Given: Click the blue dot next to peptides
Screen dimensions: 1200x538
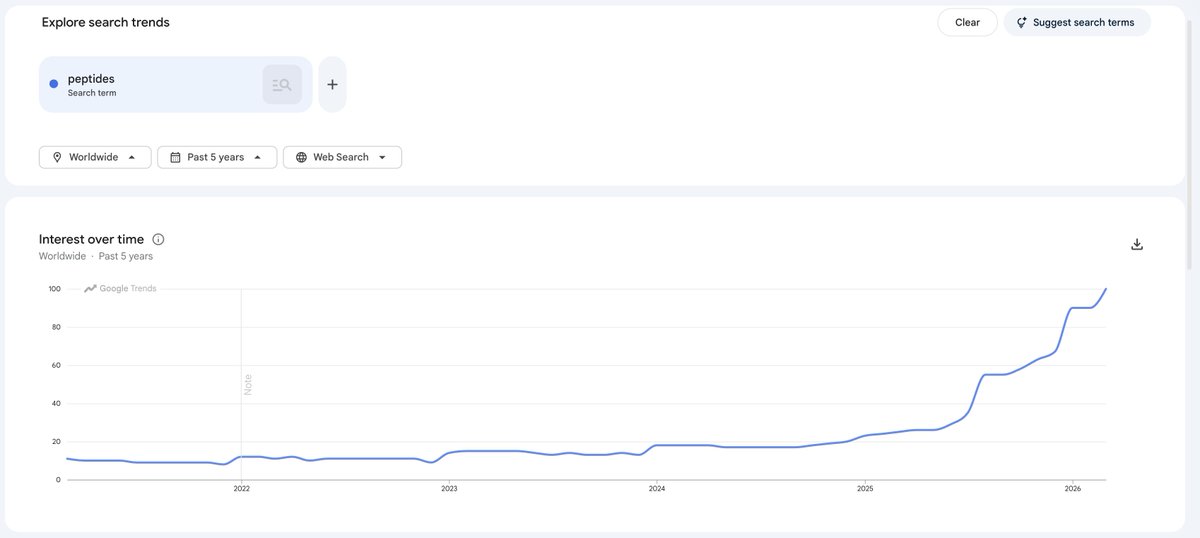Looking at the screenshot, I should pos(54,84).
